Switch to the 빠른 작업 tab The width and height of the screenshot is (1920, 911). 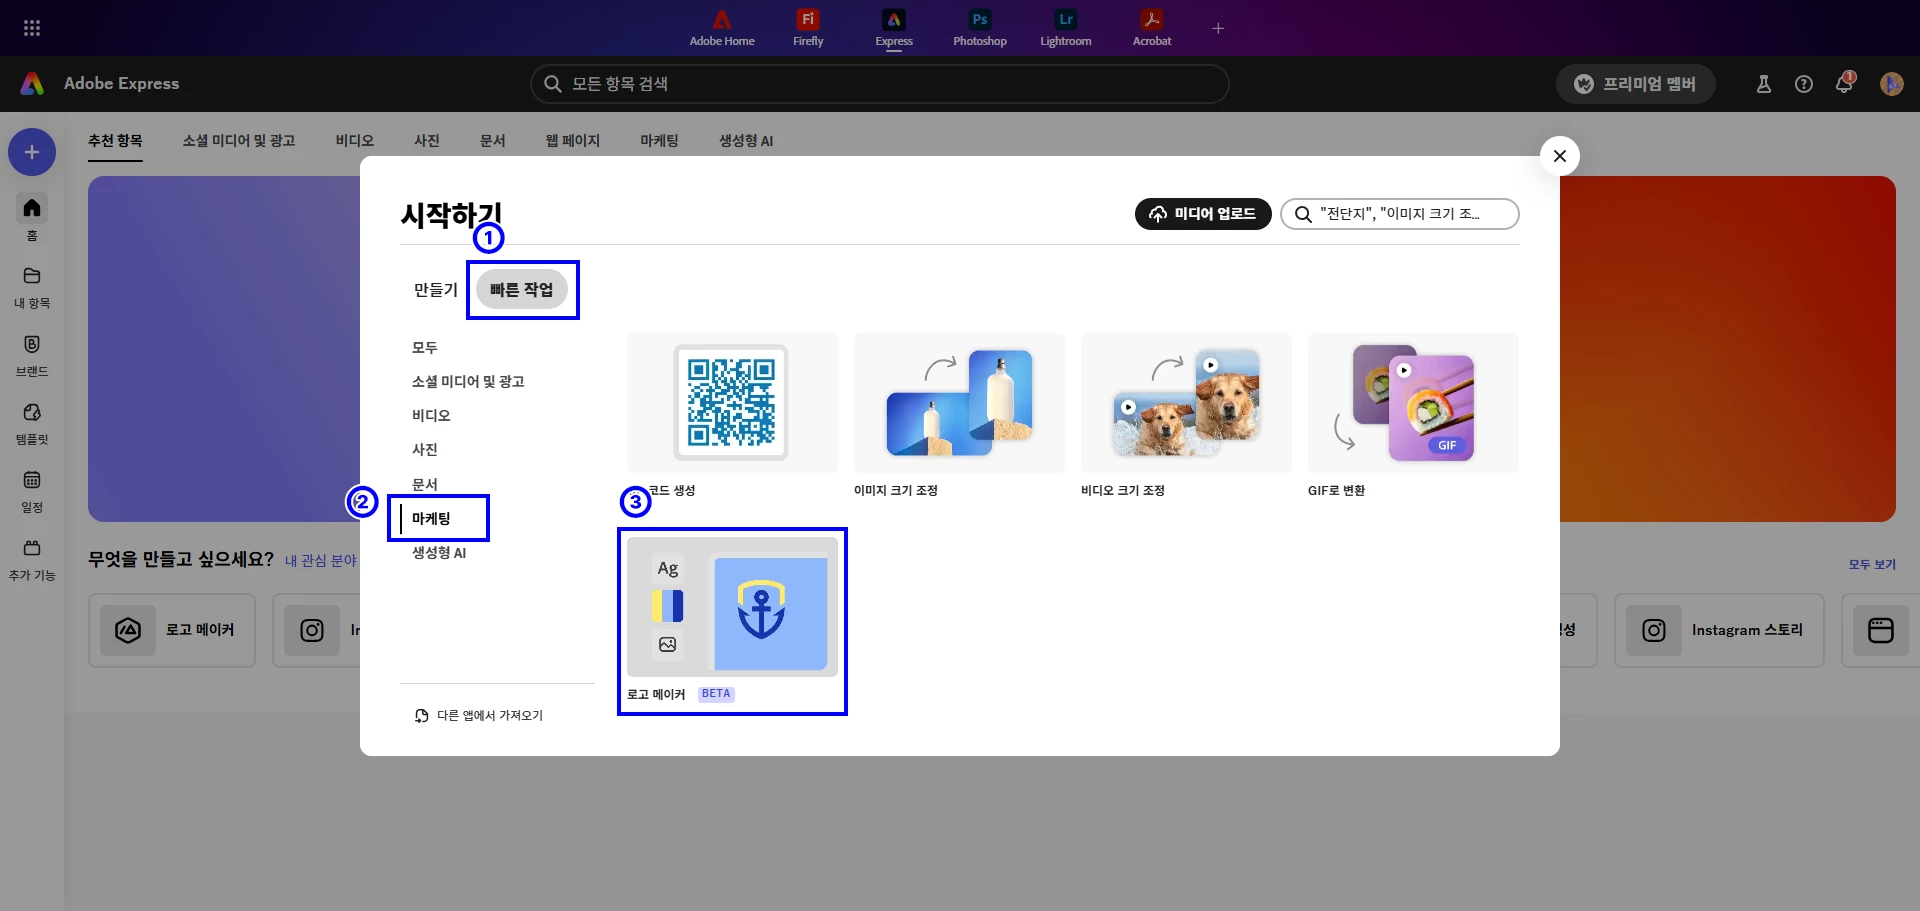coord(522,290)
